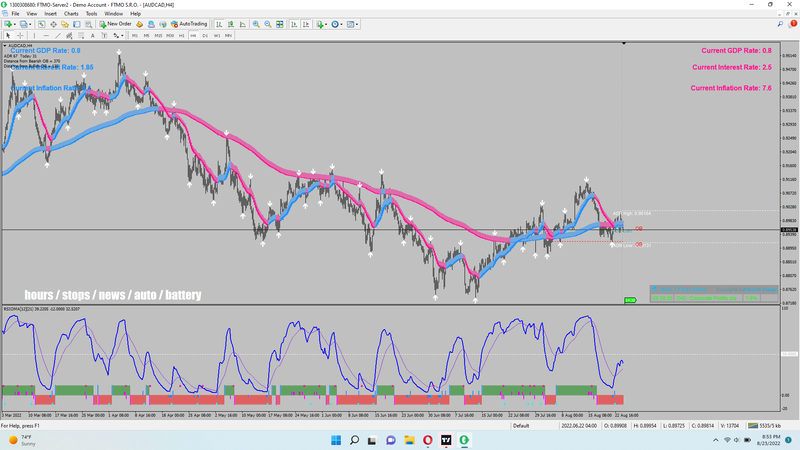800x450 pixels.
Task: Toggle Auto Scroll chart button
Action: tap(294, 24)
